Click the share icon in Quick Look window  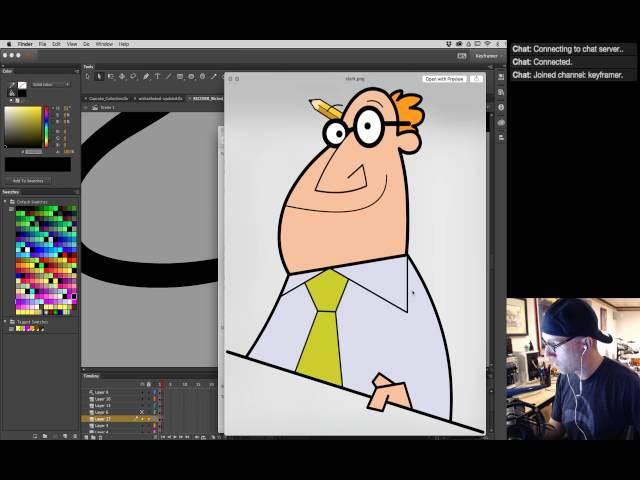click(476, 79)
